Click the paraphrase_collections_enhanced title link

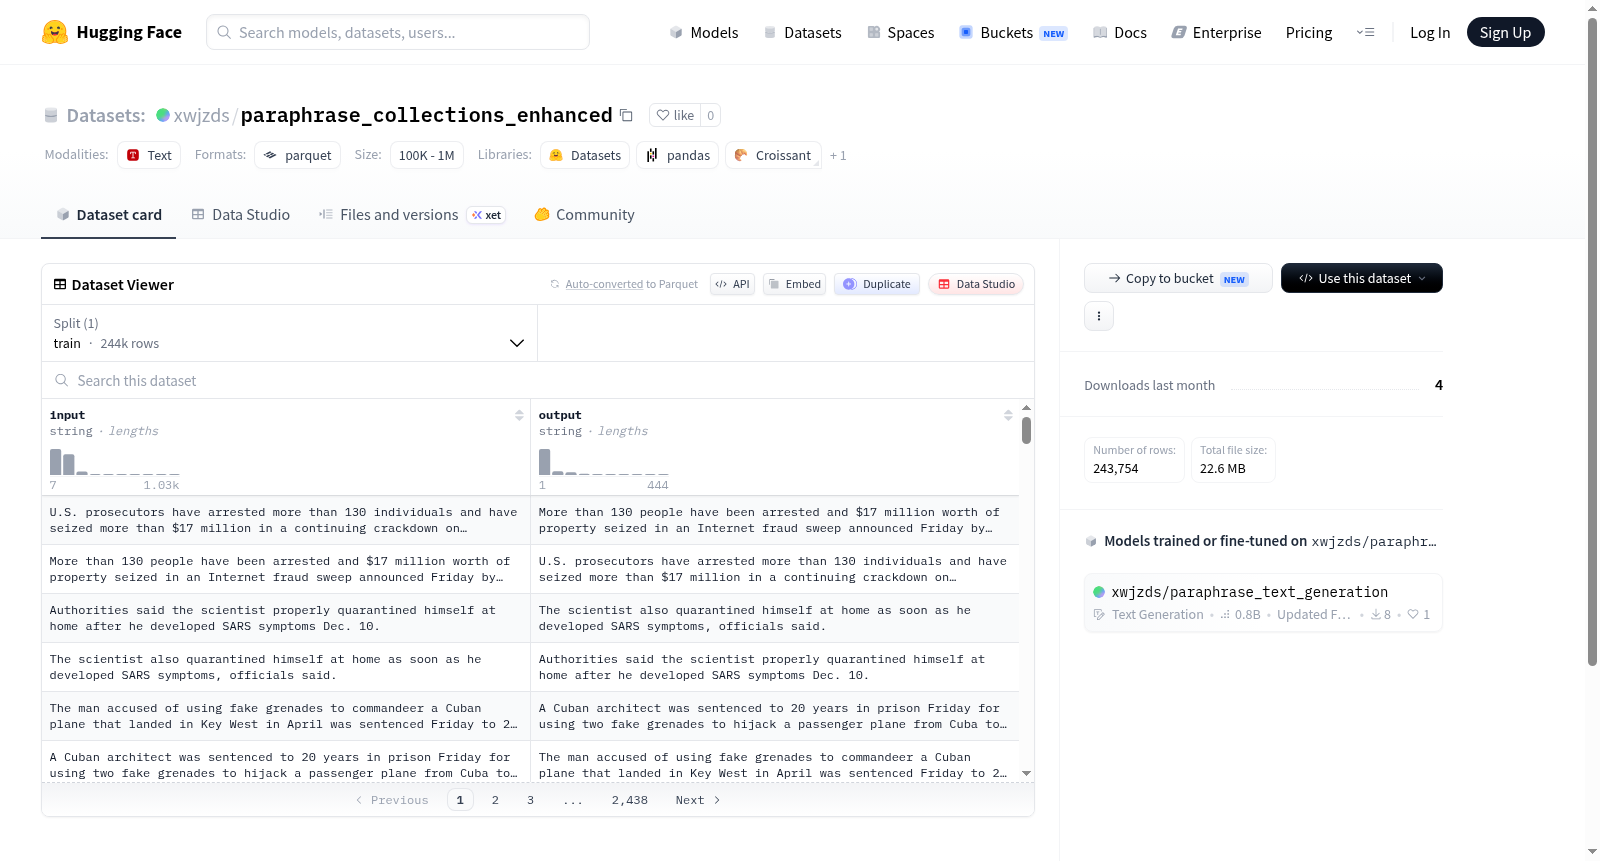tap(427, 115)
